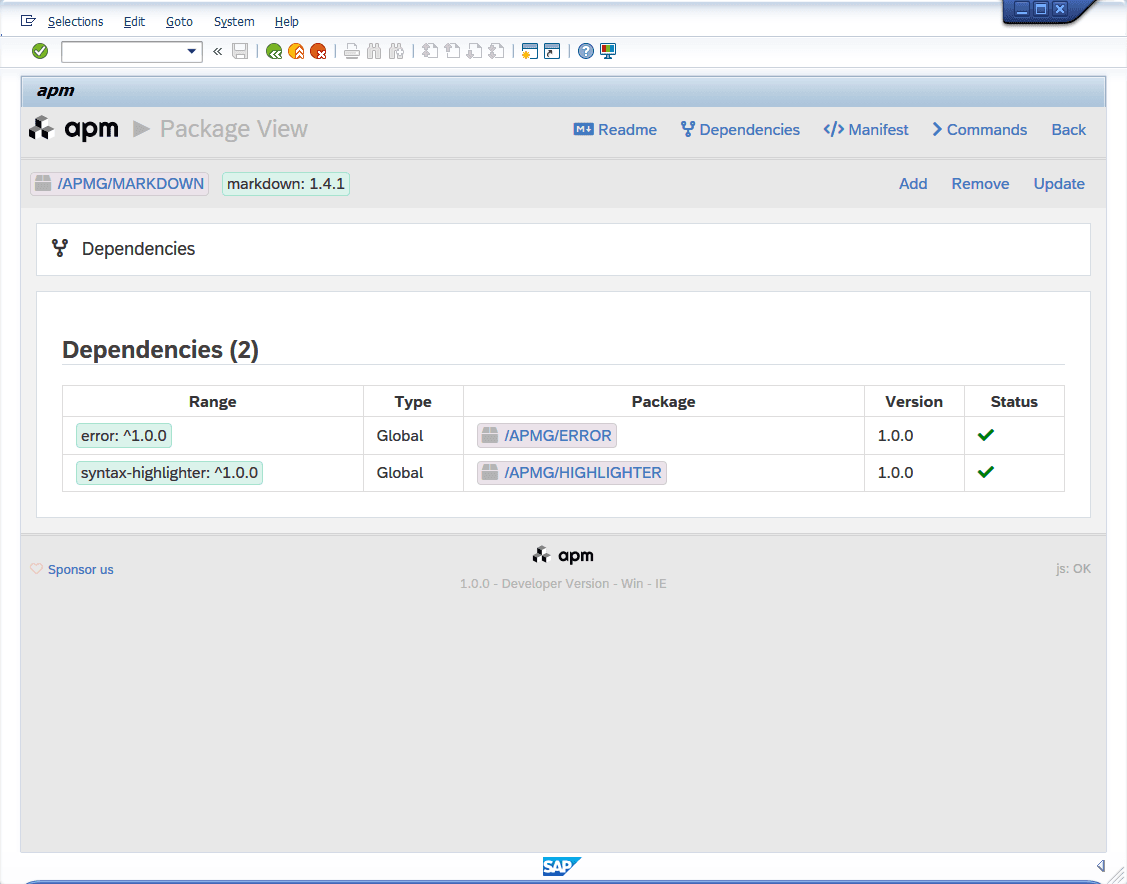Viewport: 1127px width, 884px height.
Task: Click the Dependencies (2) heading
Action: pyautogui.click(x=160, y=349)
